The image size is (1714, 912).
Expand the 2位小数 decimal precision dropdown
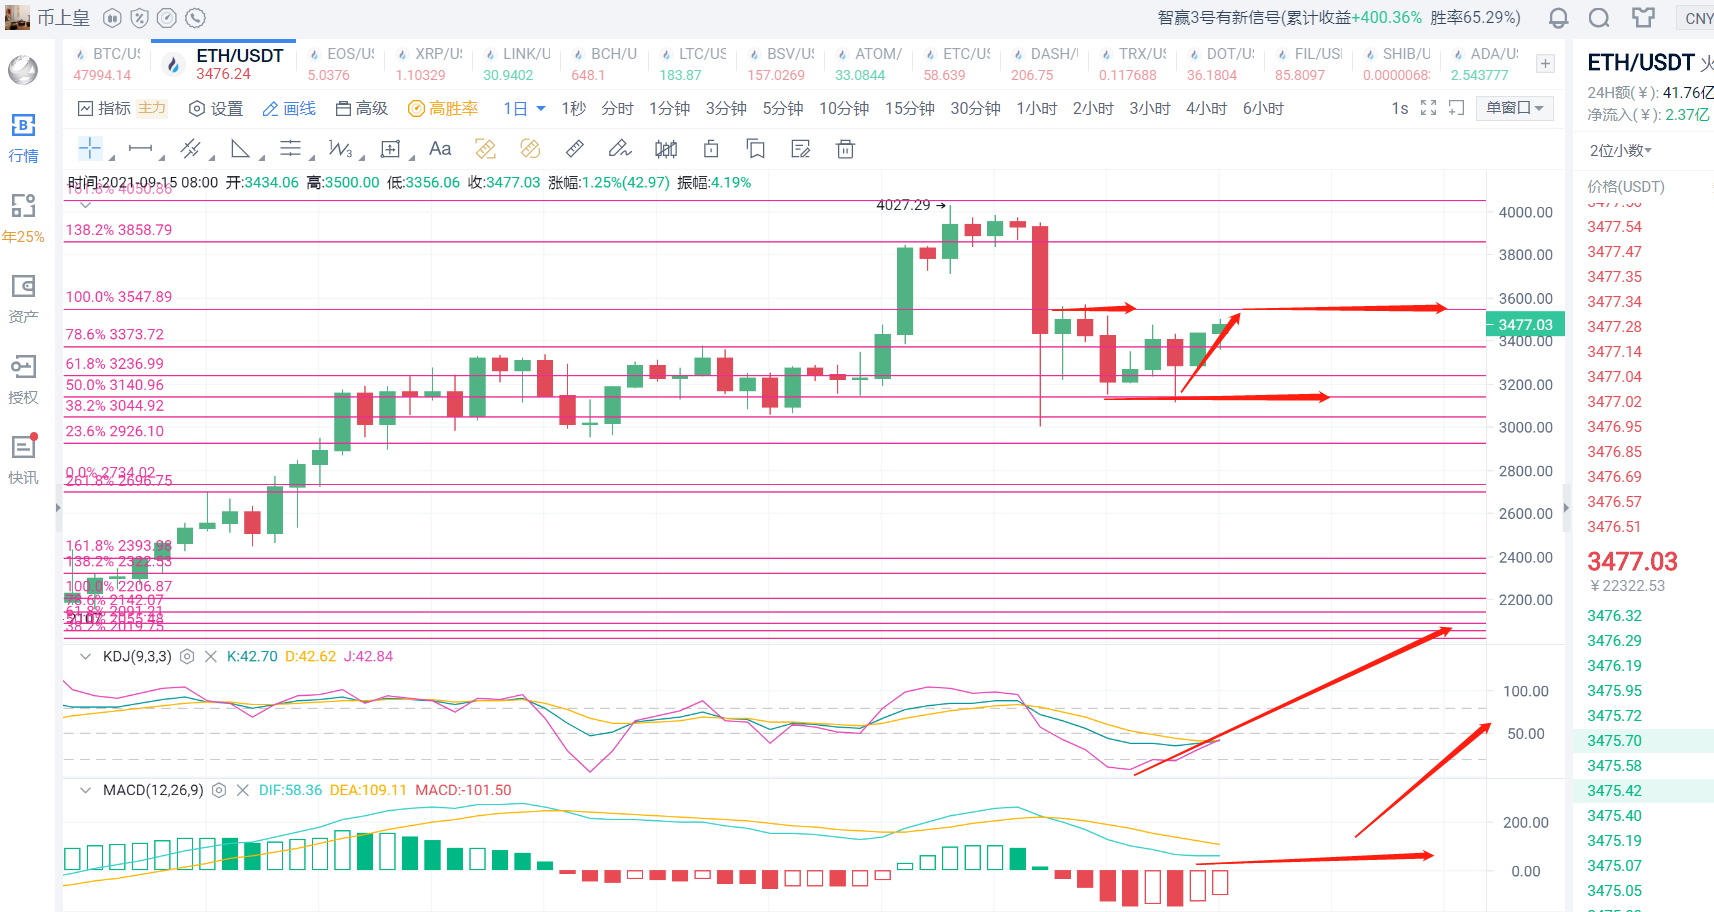point(1620,151)
